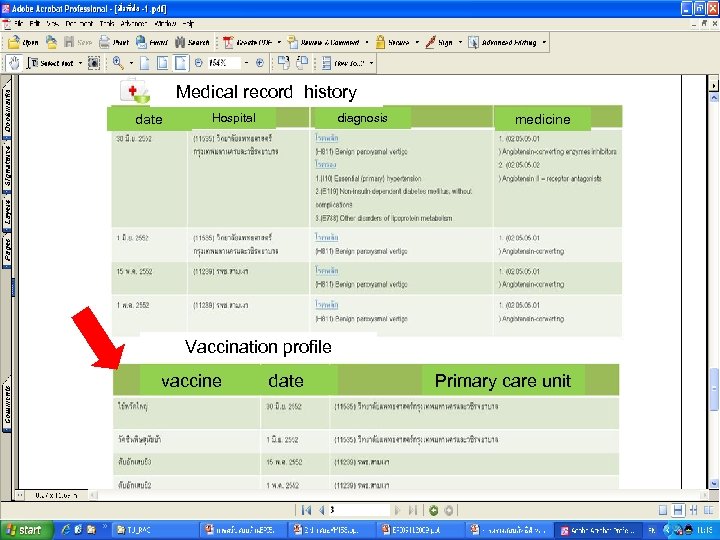720x540 pixels.
Task: Go to next page button
Action: (398, 510)
